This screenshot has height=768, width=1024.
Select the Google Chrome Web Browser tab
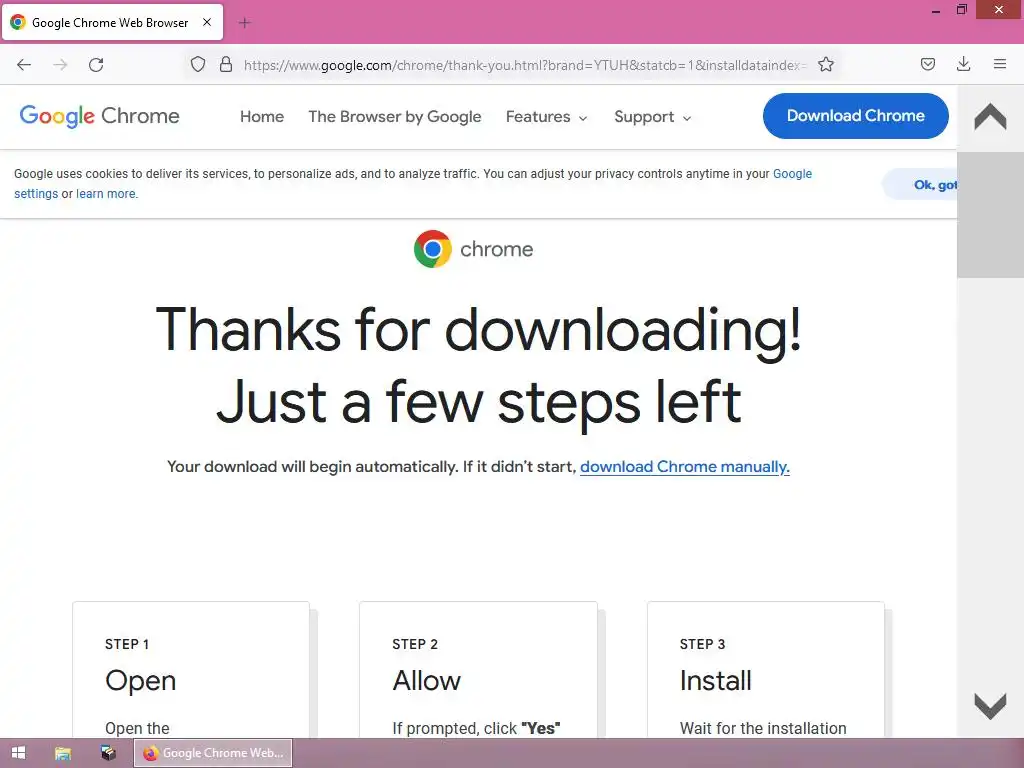113,22
